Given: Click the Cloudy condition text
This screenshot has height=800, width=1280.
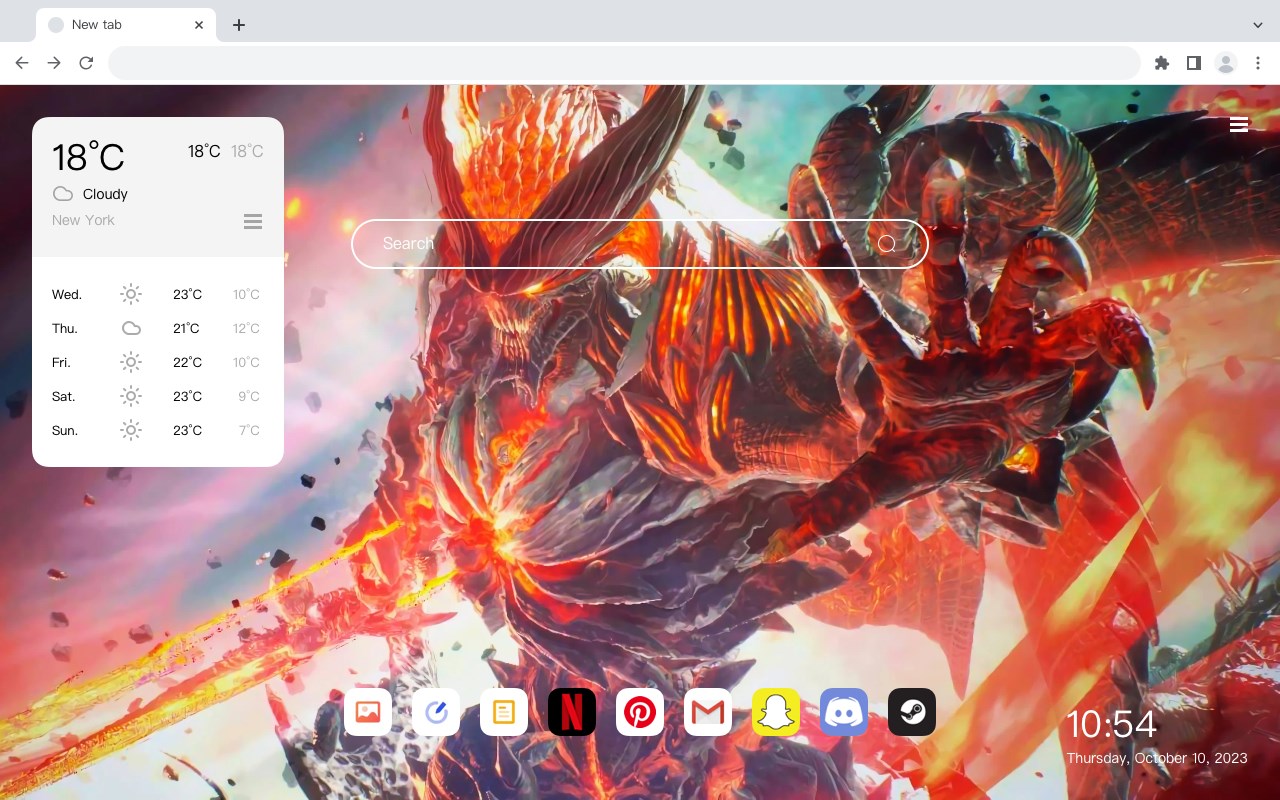Looking at the screenshot, I should click(105, 194).
